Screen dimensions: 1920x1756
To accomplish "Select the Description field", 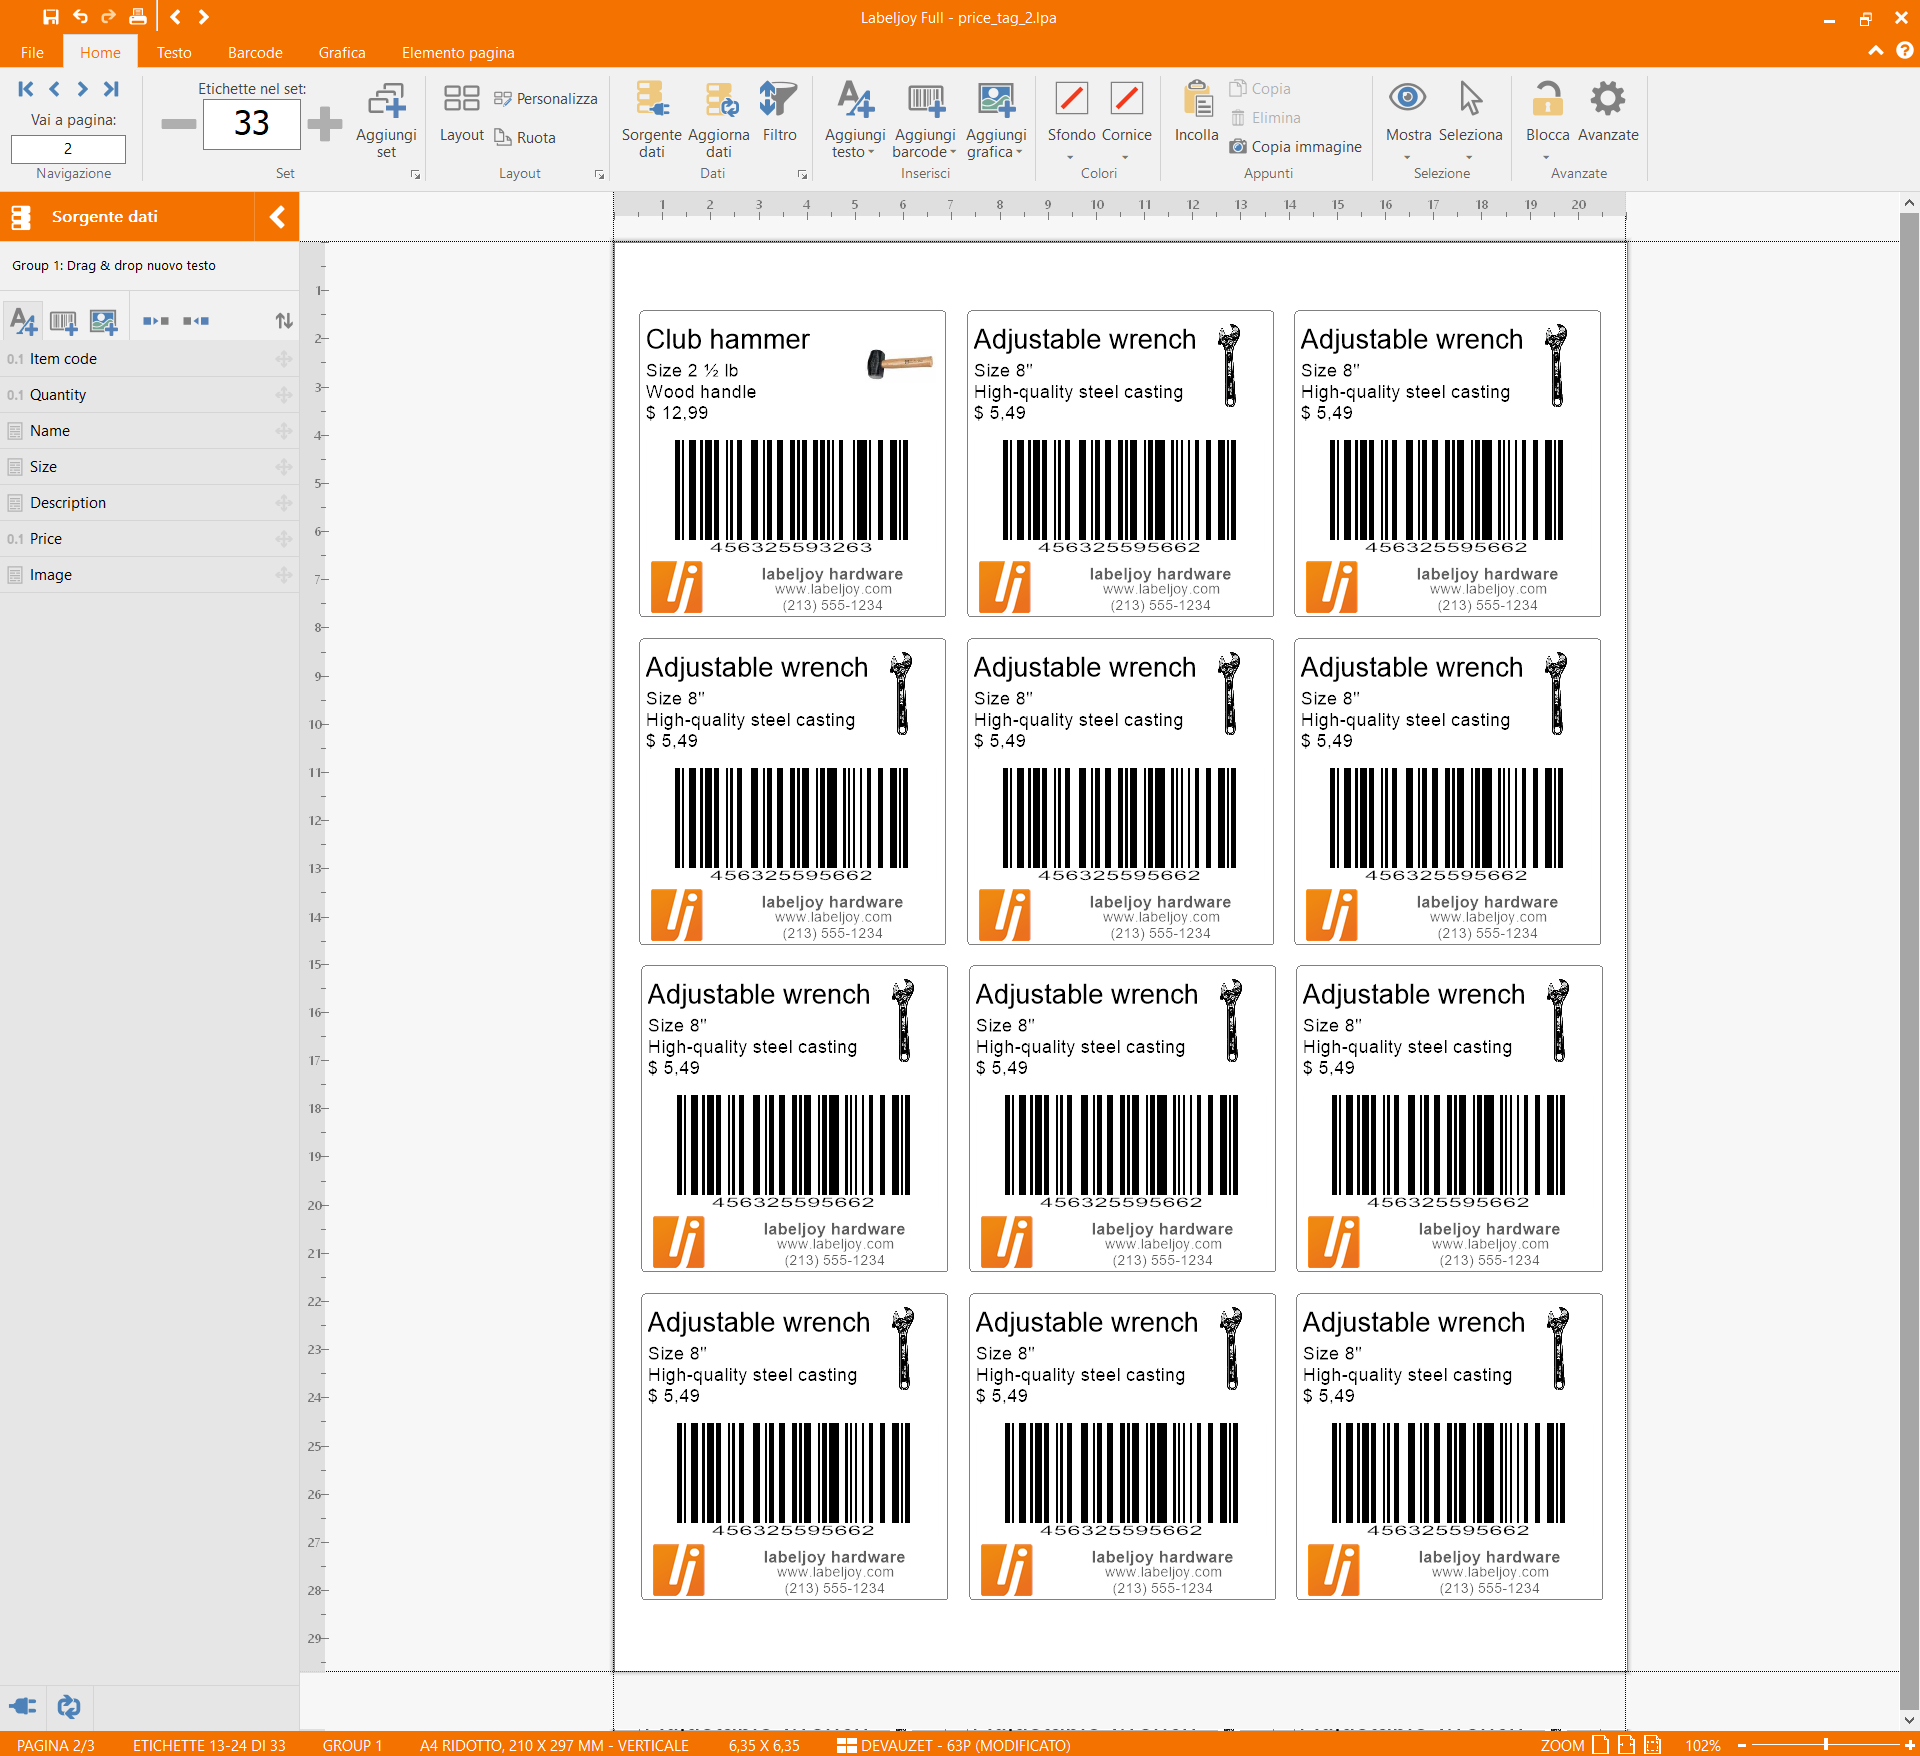I will [x=149, y=503].
